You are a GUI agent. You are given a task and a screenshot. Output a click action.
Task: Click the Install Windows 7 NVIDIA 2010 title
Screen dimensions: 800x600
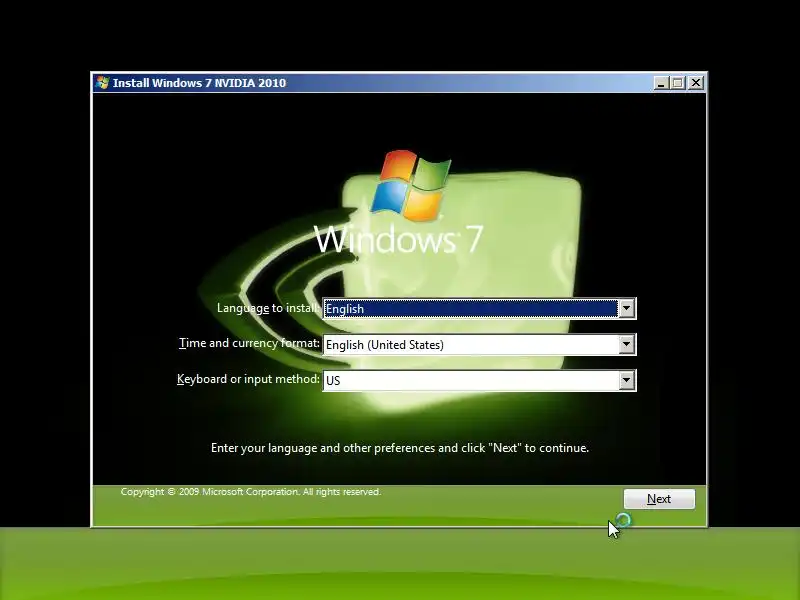coord(199,83)
